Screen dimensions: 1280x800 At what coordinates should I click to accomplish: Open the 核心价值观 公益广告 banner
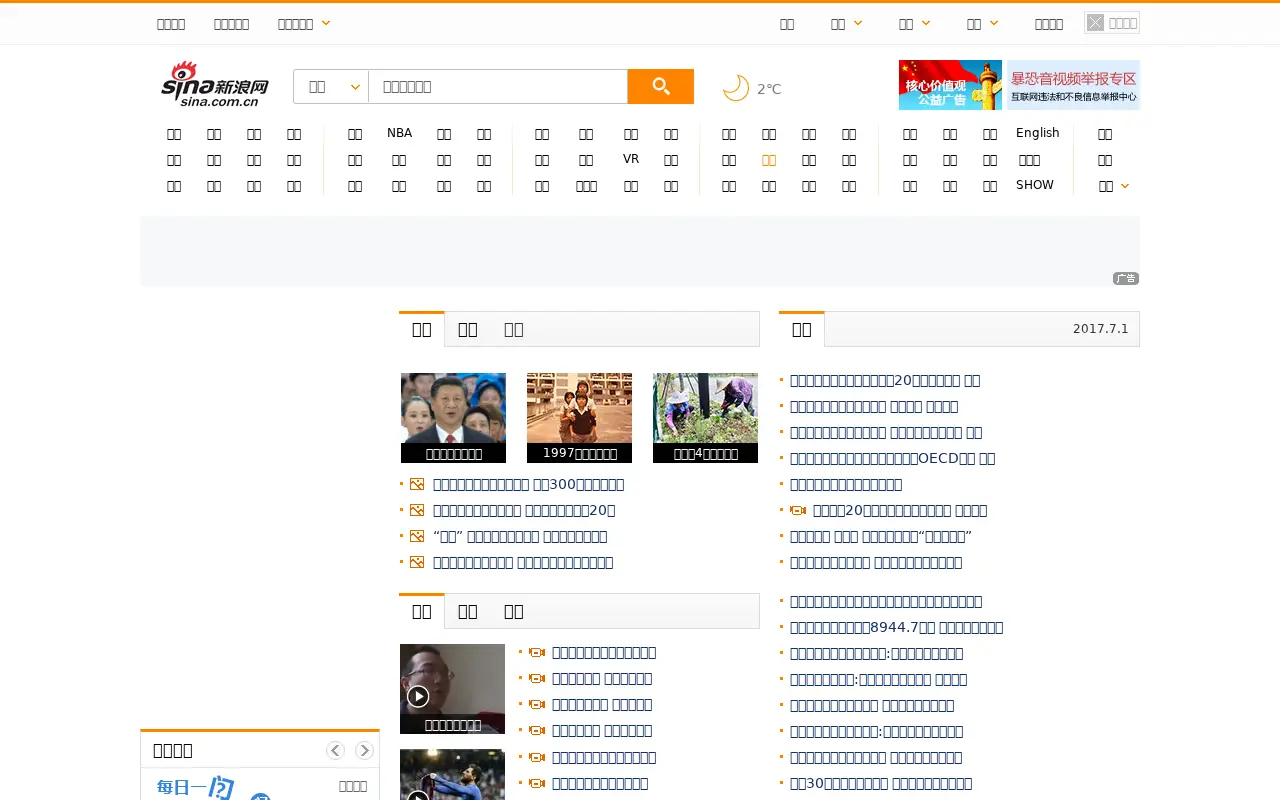[950, 85]
